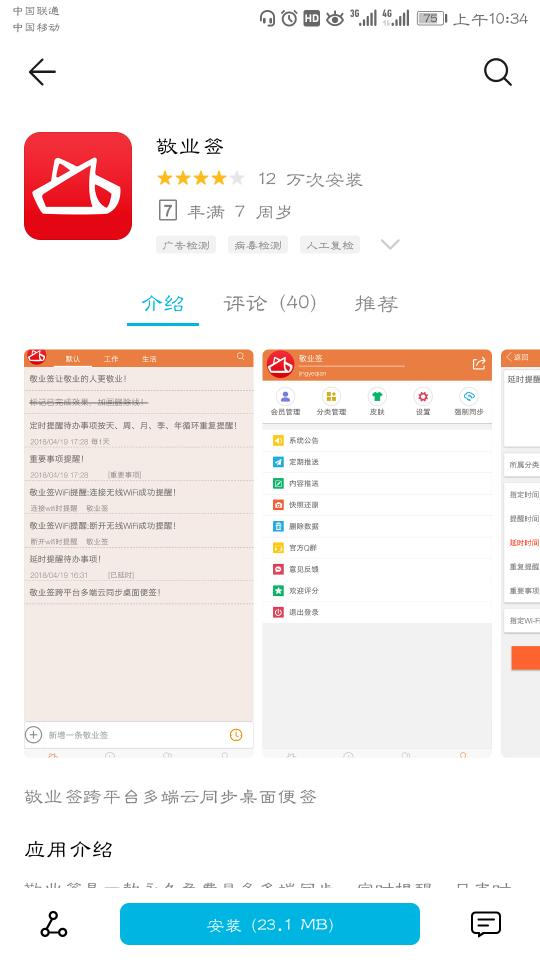Tap the 广告检测 tag
The width and height of the screenshot is (540, 960).
(186, 245)
